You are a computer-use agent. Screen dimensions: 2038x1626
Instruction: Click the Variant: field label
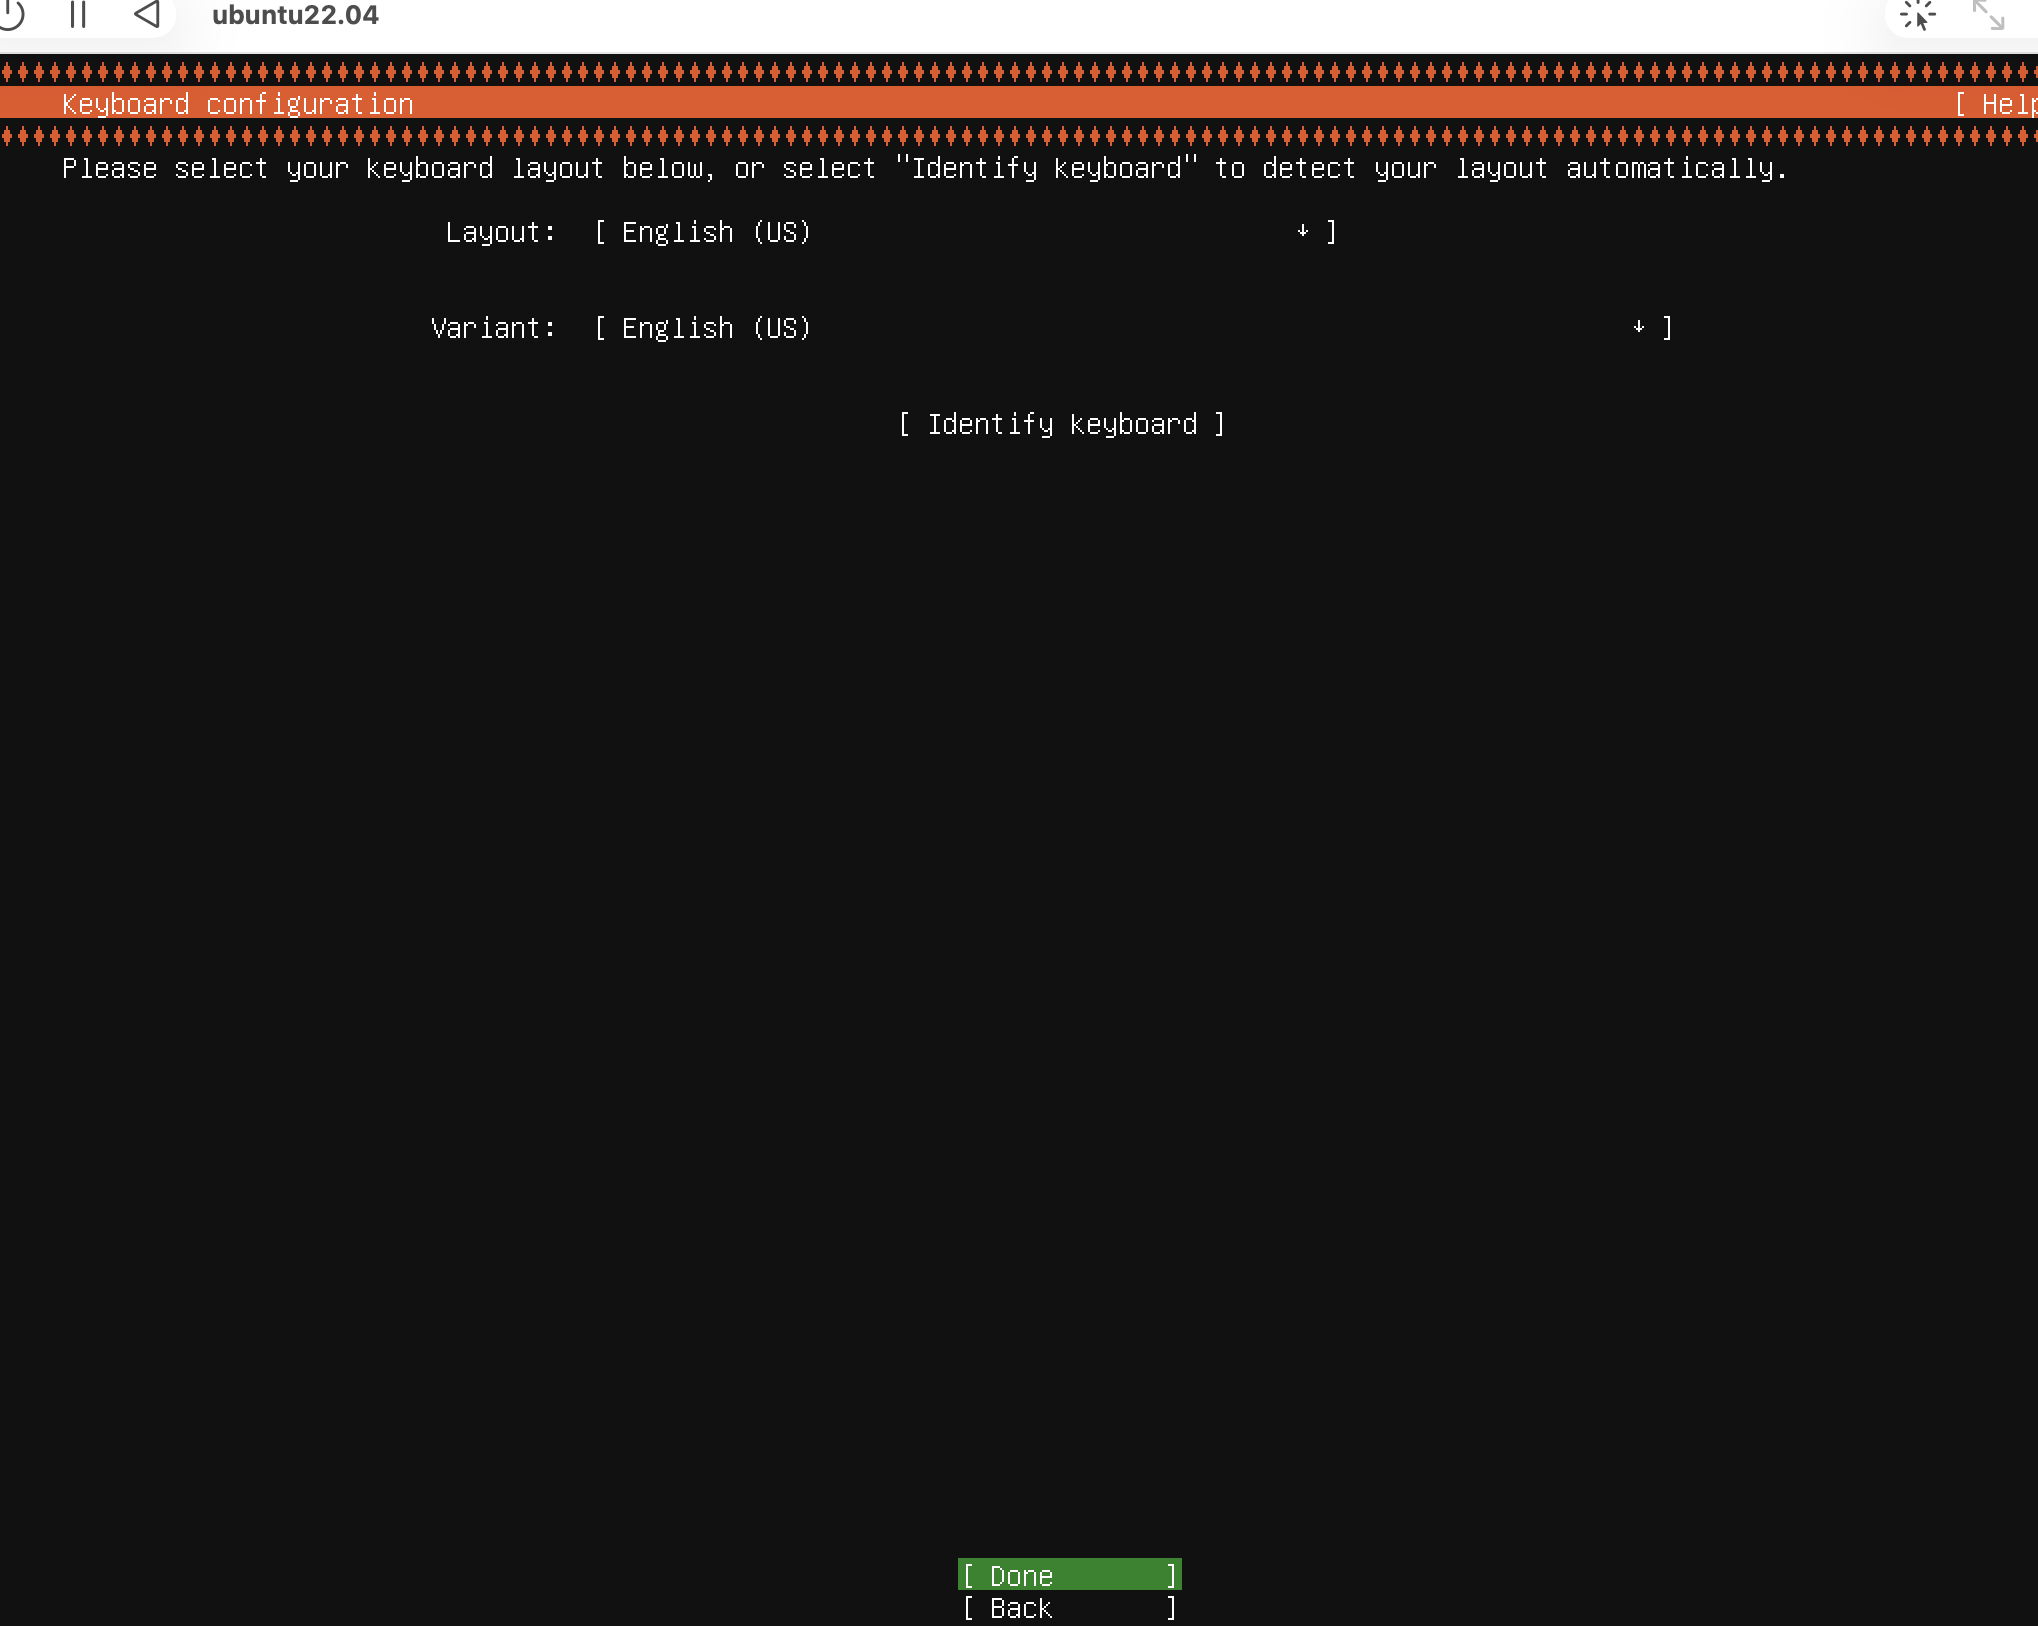[493, 328]
